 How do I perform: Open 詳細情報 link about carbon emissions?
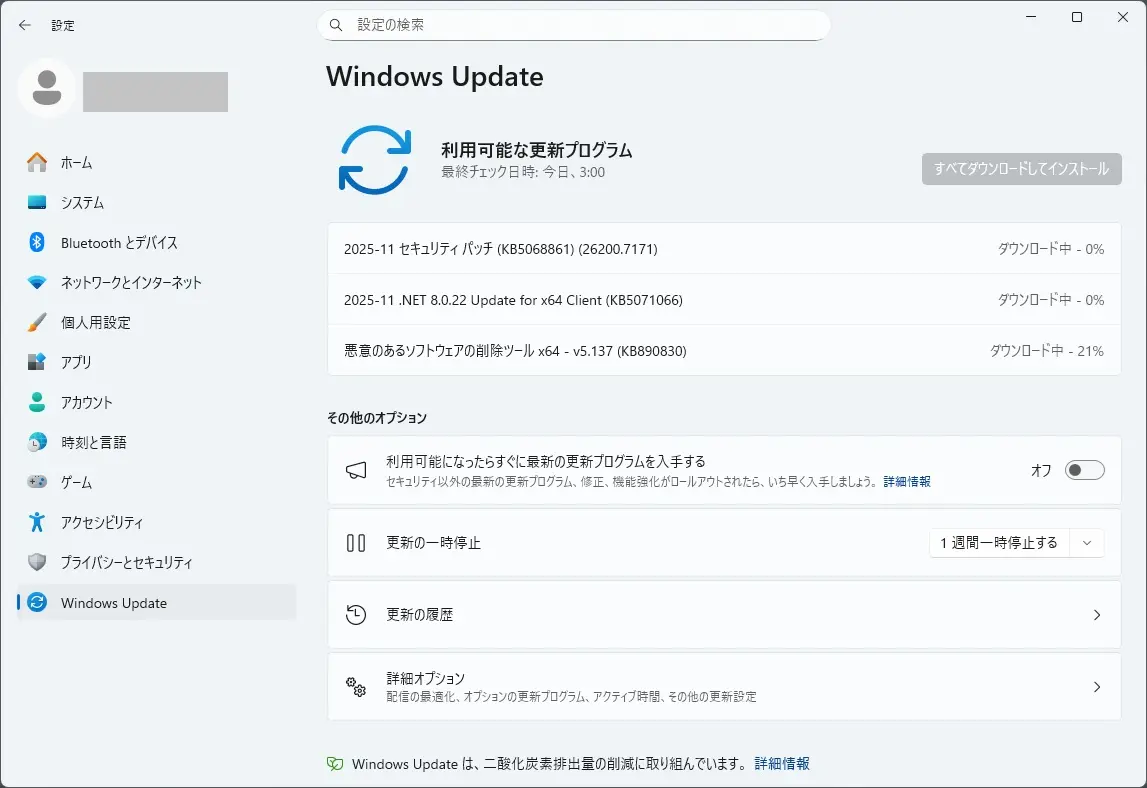(782, 763)
